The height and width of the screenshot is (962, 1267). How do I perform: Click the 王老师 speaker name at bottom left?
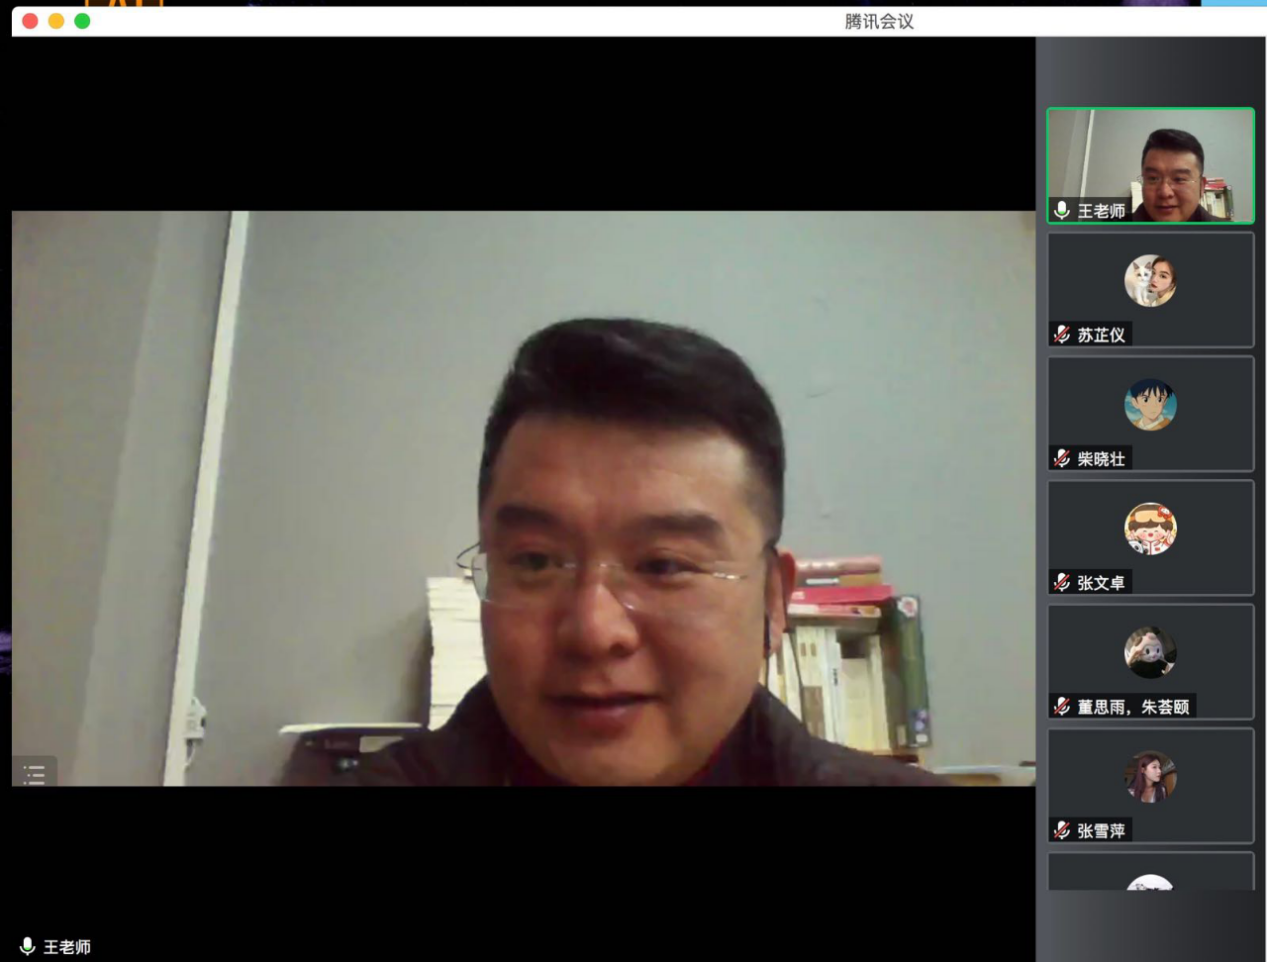coord(67,947)
